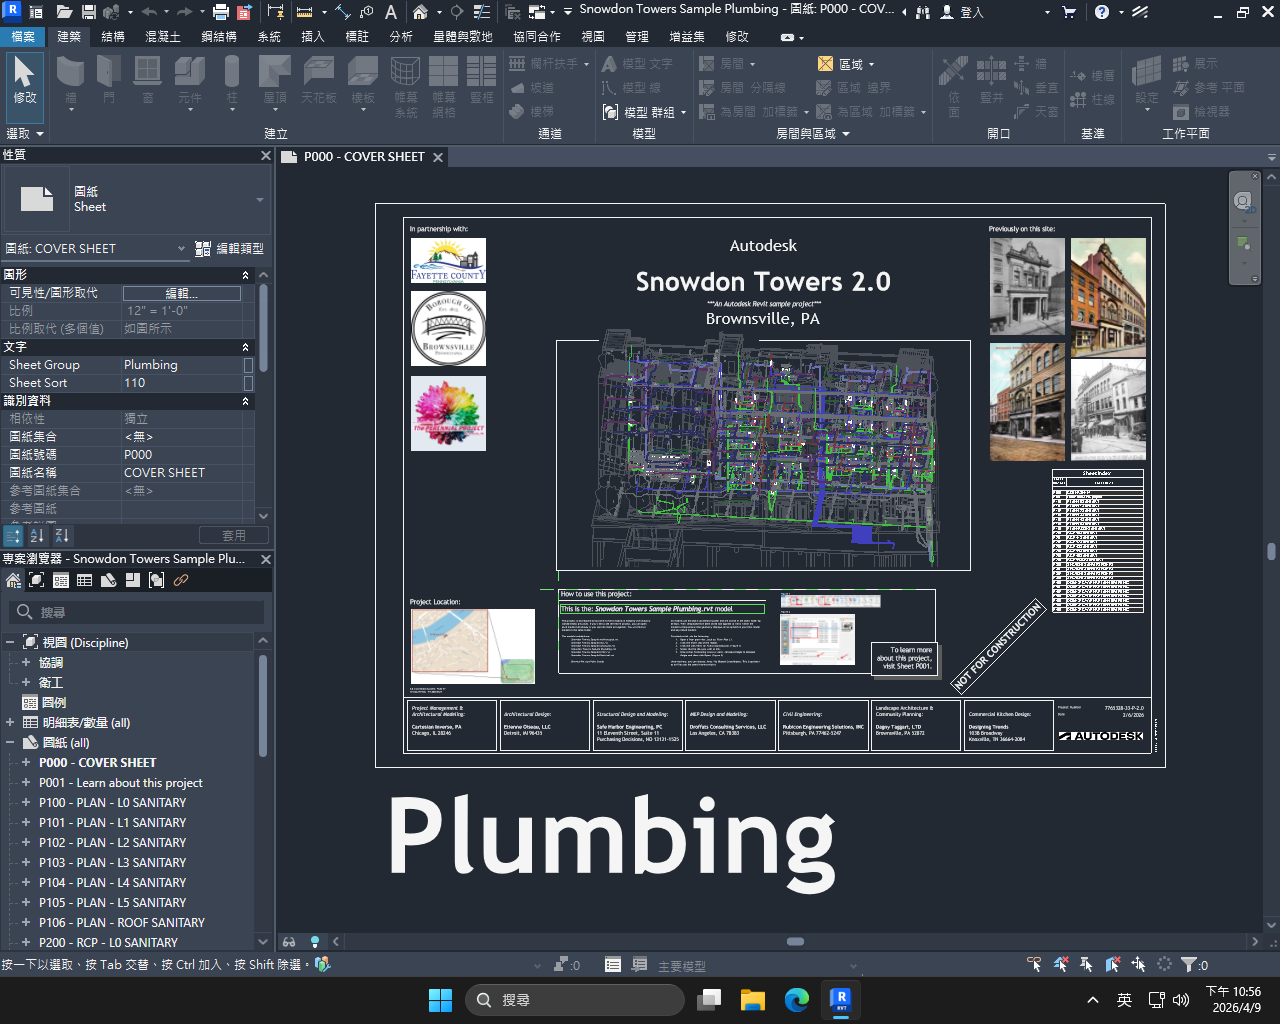Collapse the 圖紙 (all) sheets tree node

coord(10,742)
